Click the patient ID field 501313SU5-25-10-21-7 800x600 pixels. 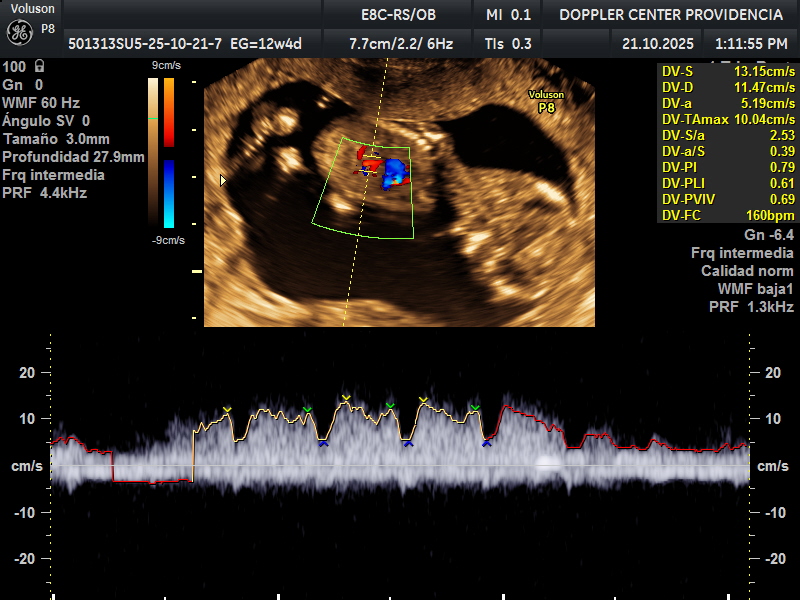tap(130, 43)
